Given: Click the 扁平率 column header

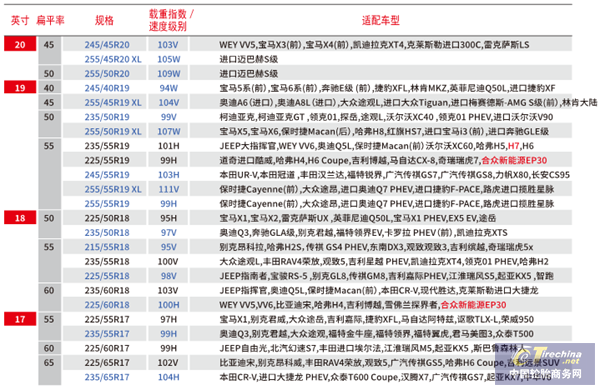Looking at the screenshot, I should pyautogui.click(x=50, y=20).
